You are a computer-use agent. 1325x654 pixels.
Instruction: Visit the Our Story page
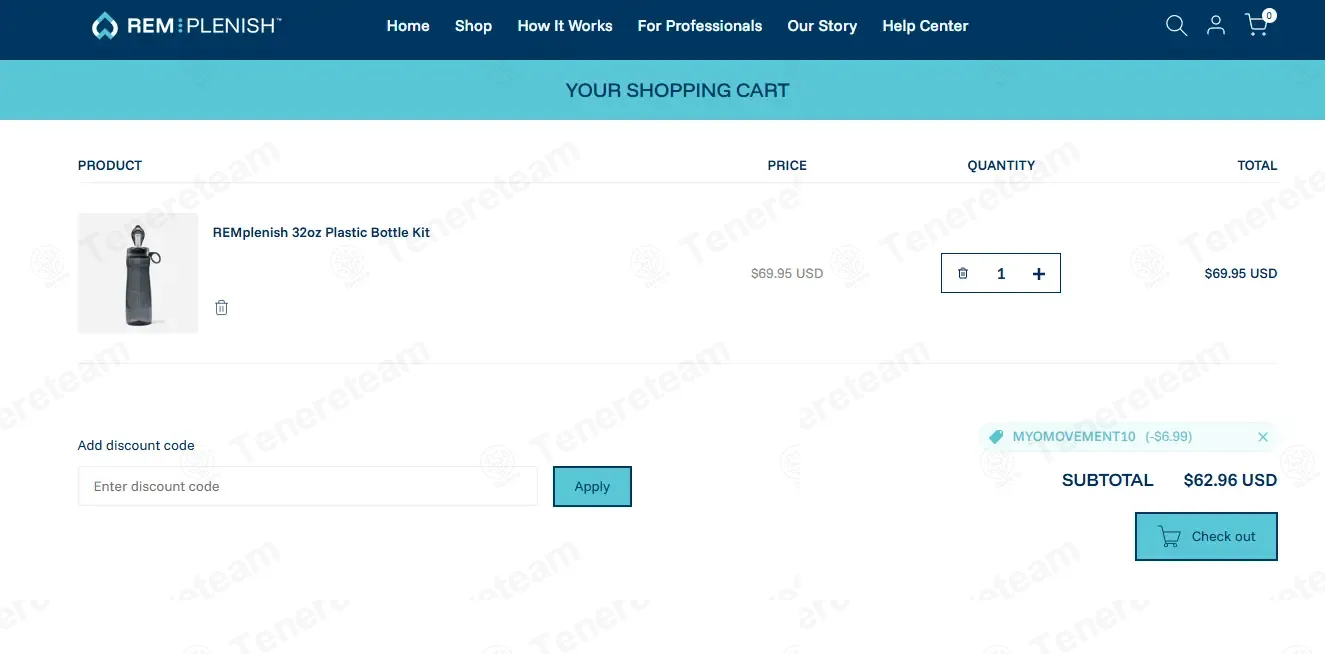(x=822, y=26)
